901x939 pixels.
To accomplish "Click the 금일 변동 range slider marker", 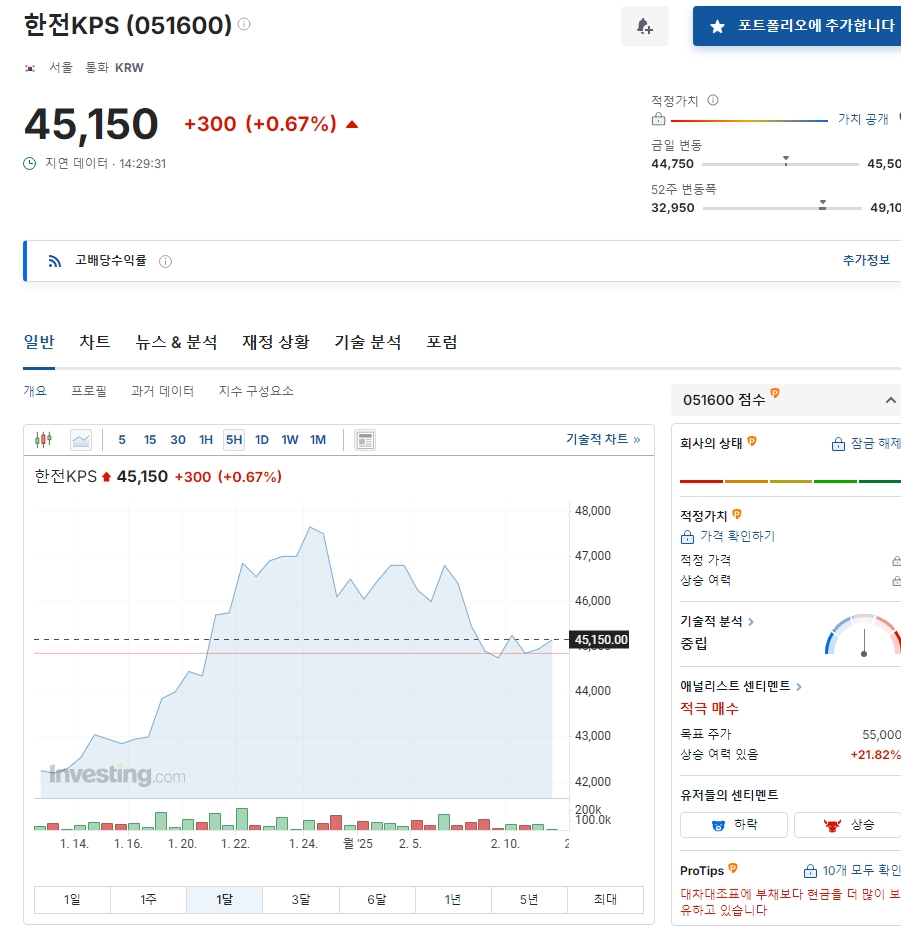I will pos(785,160).
